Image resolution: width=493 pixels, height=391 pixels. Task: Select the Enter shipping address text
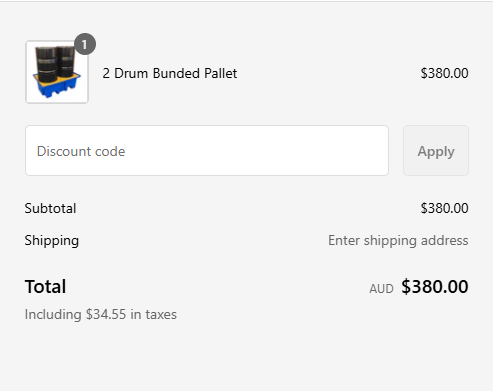(398, 241)
